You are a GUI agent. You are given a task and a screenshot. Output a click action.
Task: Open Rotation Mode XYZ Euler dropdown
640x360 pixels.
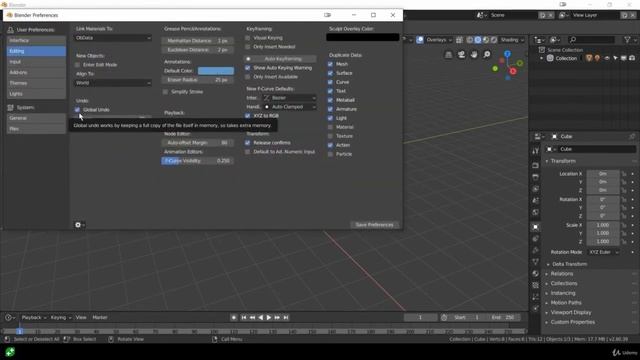pyautogui.click(x=603, y=252)
